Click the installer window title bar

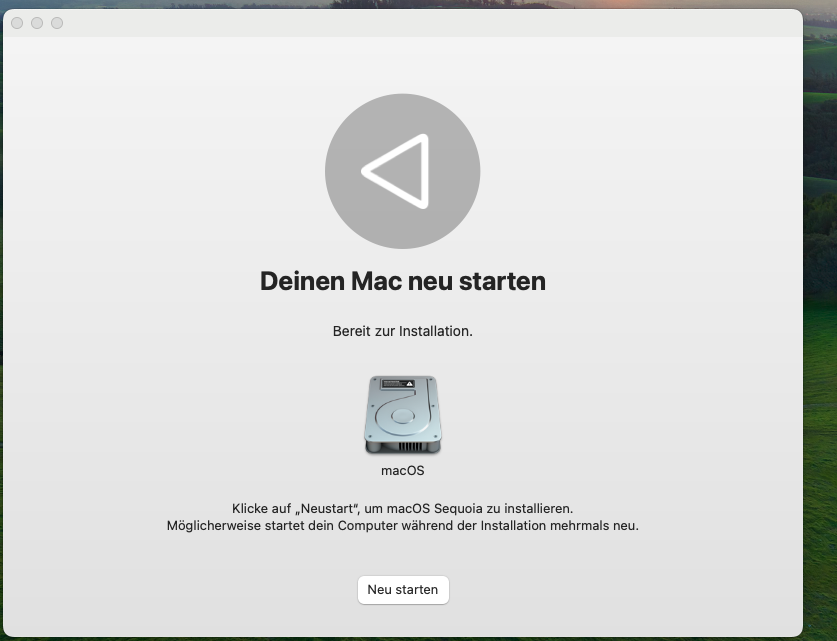400,23
